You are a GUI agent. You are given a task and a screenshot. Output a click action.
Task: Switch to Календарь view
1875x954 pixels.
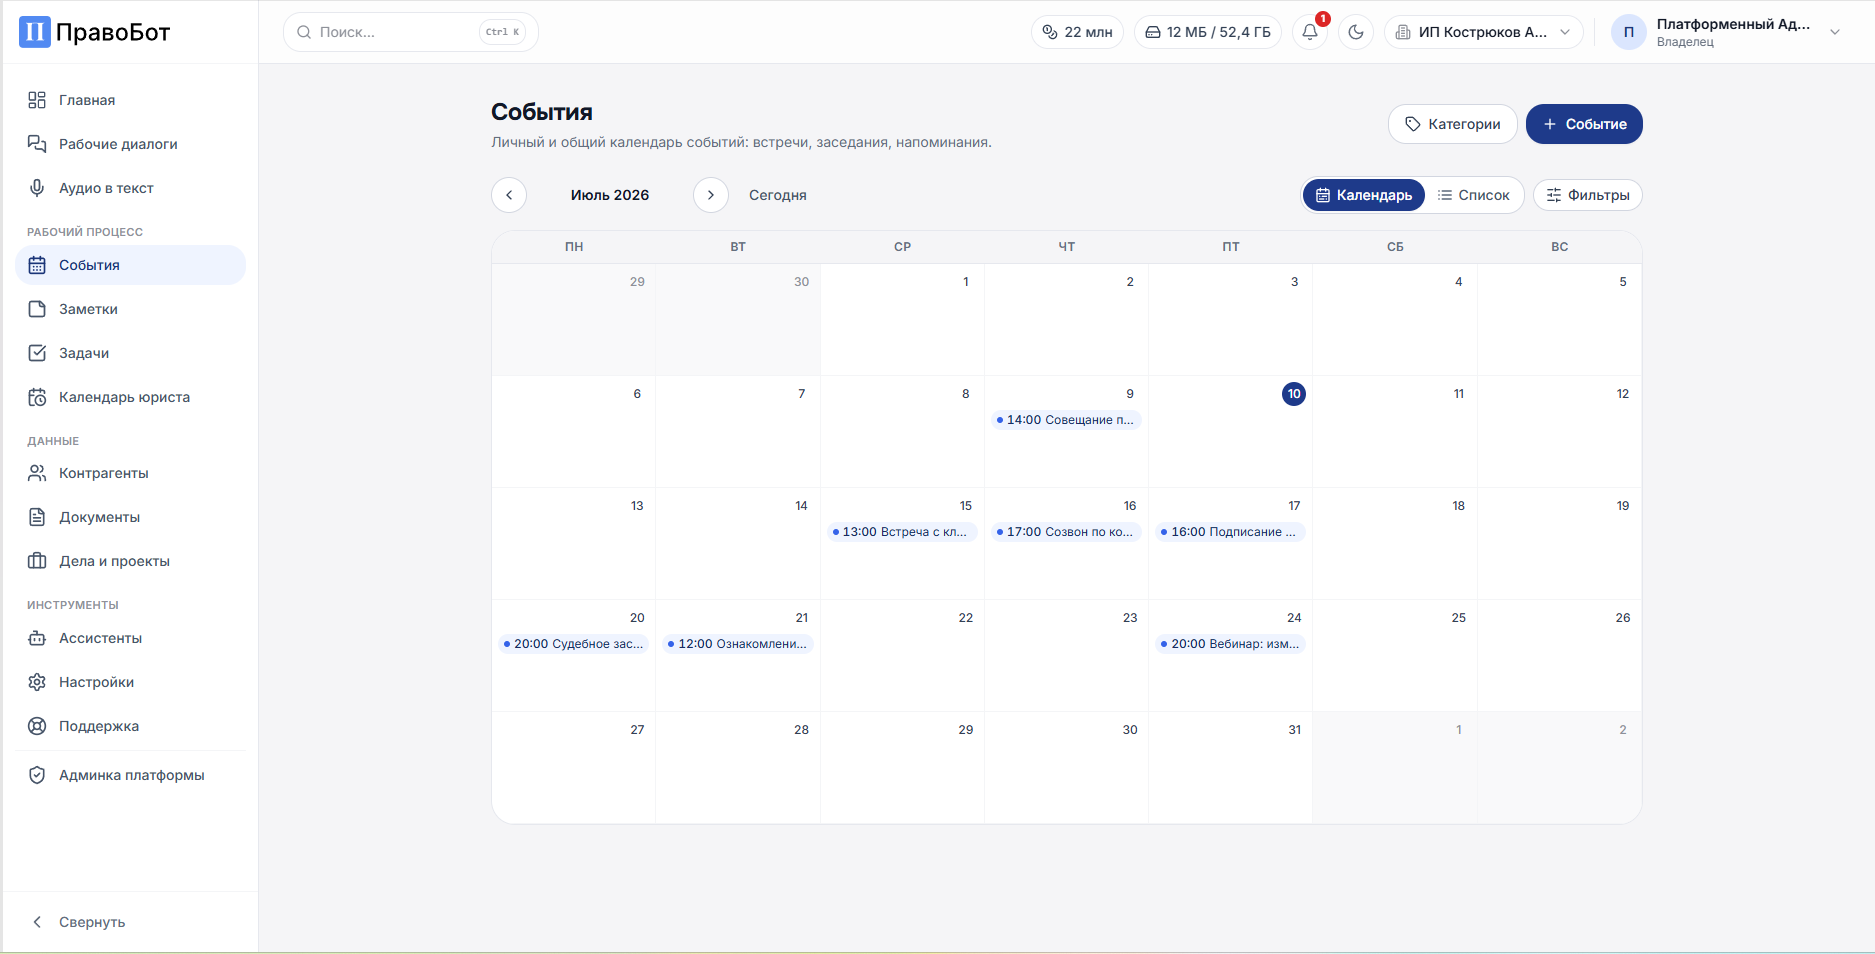(1364, 195)
